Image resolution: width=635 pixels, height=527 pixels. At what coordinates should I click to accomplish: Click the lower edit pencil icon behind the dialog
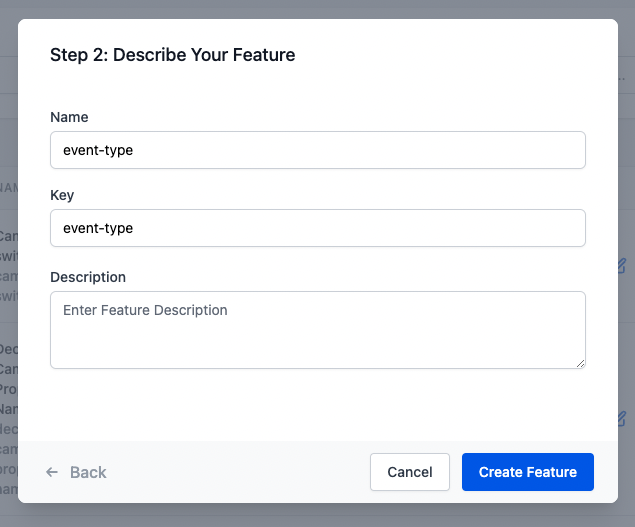point(621,418)
